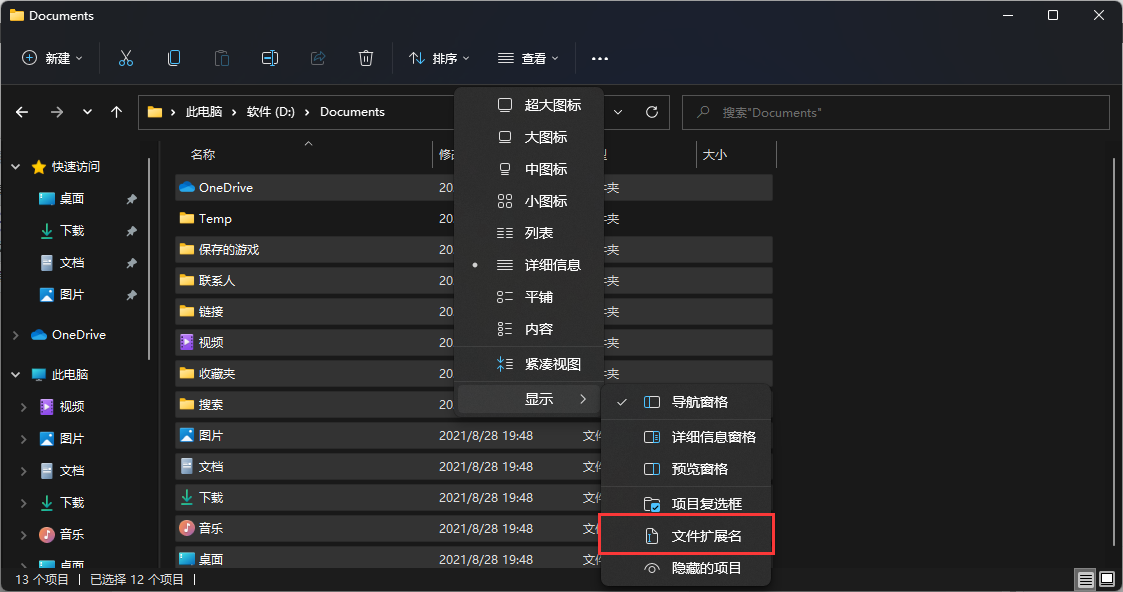Viewport: 1123px width, 592px height.
Task: Expand the OneDrive tree node
Action: pyautogui.click(x=16, y=335)
